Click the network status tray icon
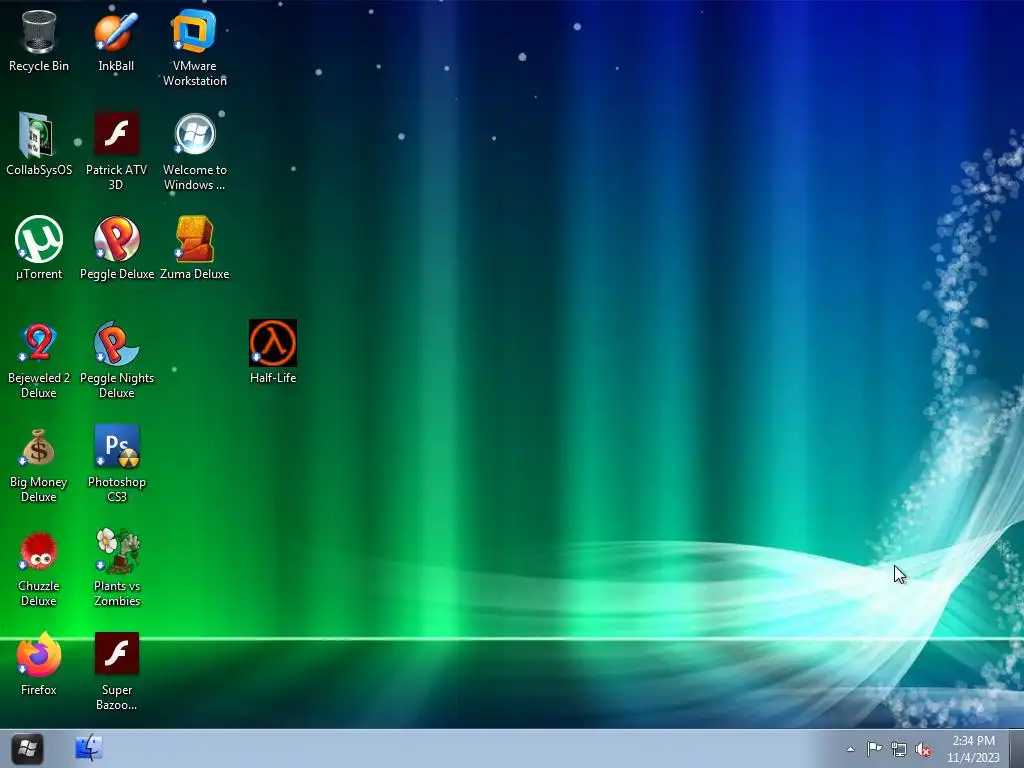 click(x=899, y=750)
